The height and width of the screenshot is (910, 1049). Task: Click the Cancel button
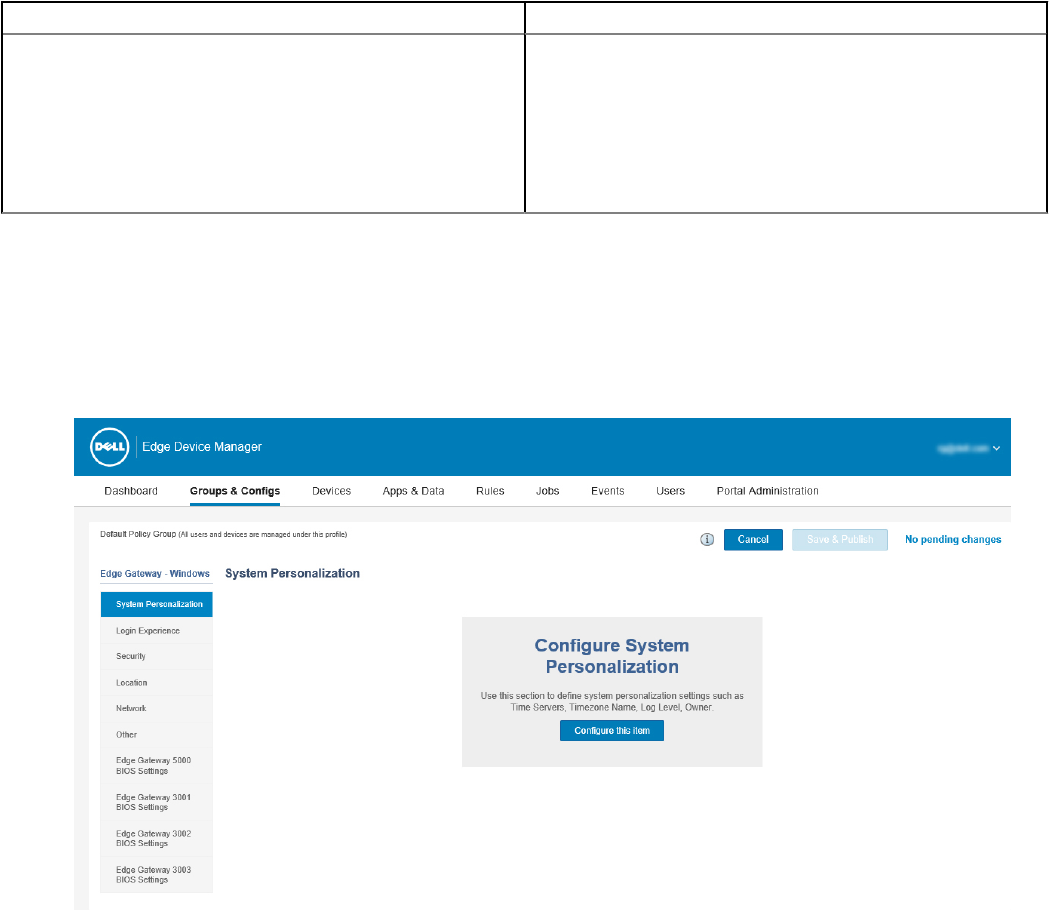pyautogui.click(x=753, y=539)
